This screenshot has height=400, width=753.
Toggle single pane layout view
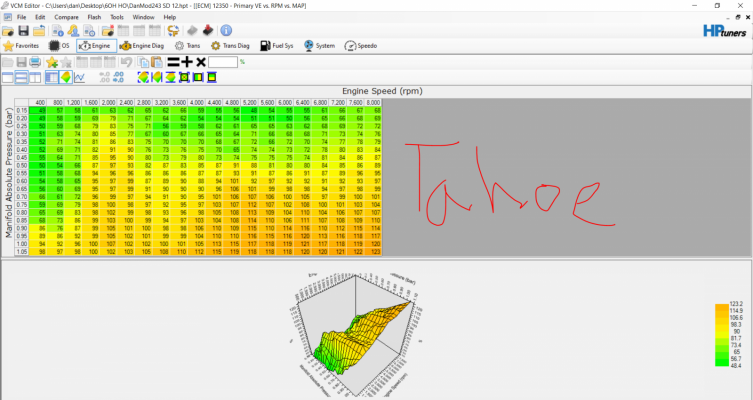pos(8,77)
